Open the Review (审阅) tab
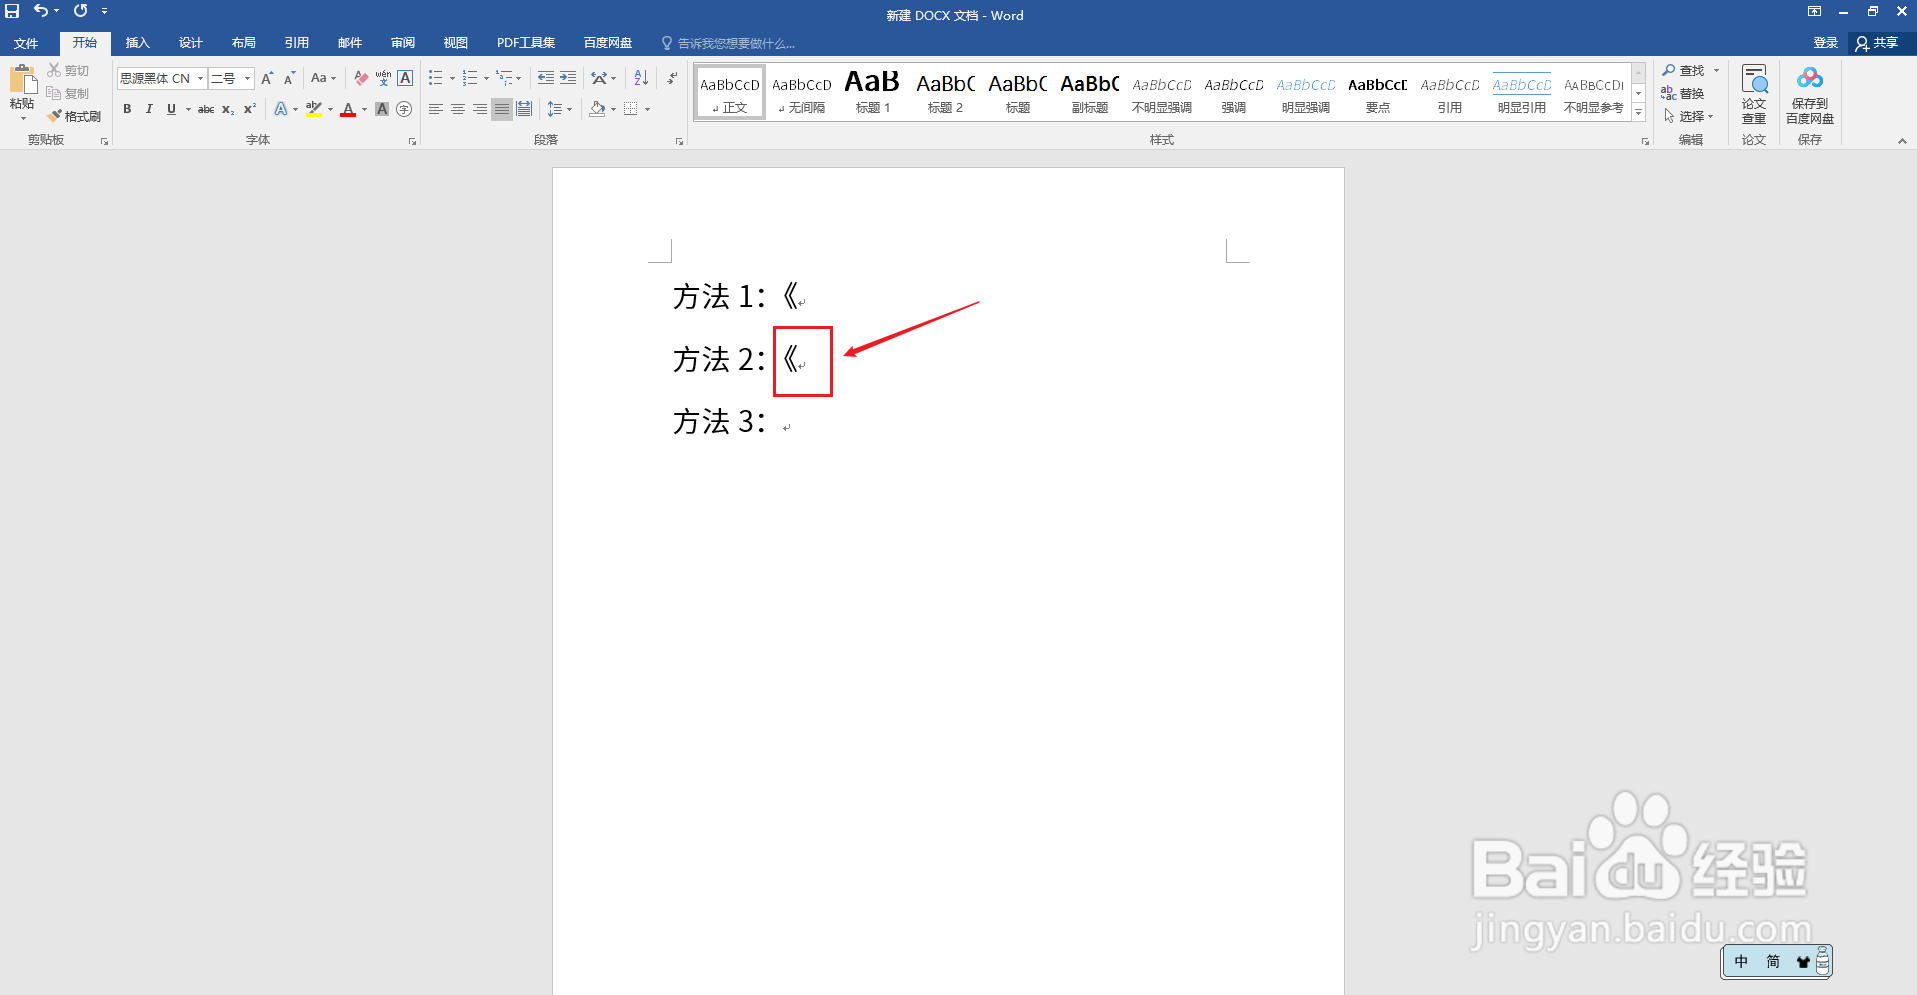 tap(402, 43)
